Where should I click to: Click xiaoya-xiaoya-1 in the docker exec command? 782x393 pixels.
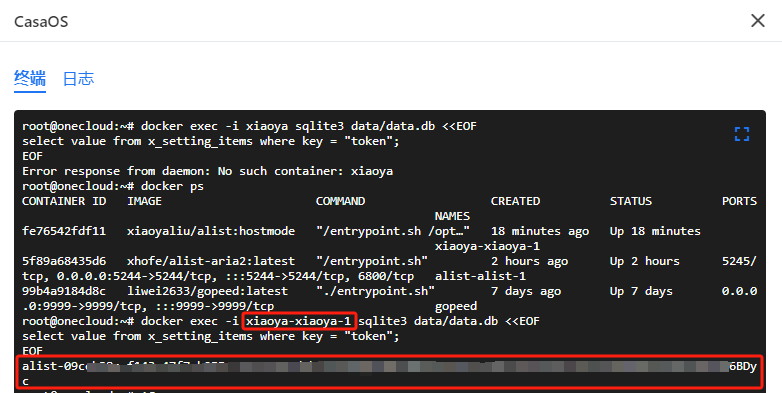pos(299,321)
